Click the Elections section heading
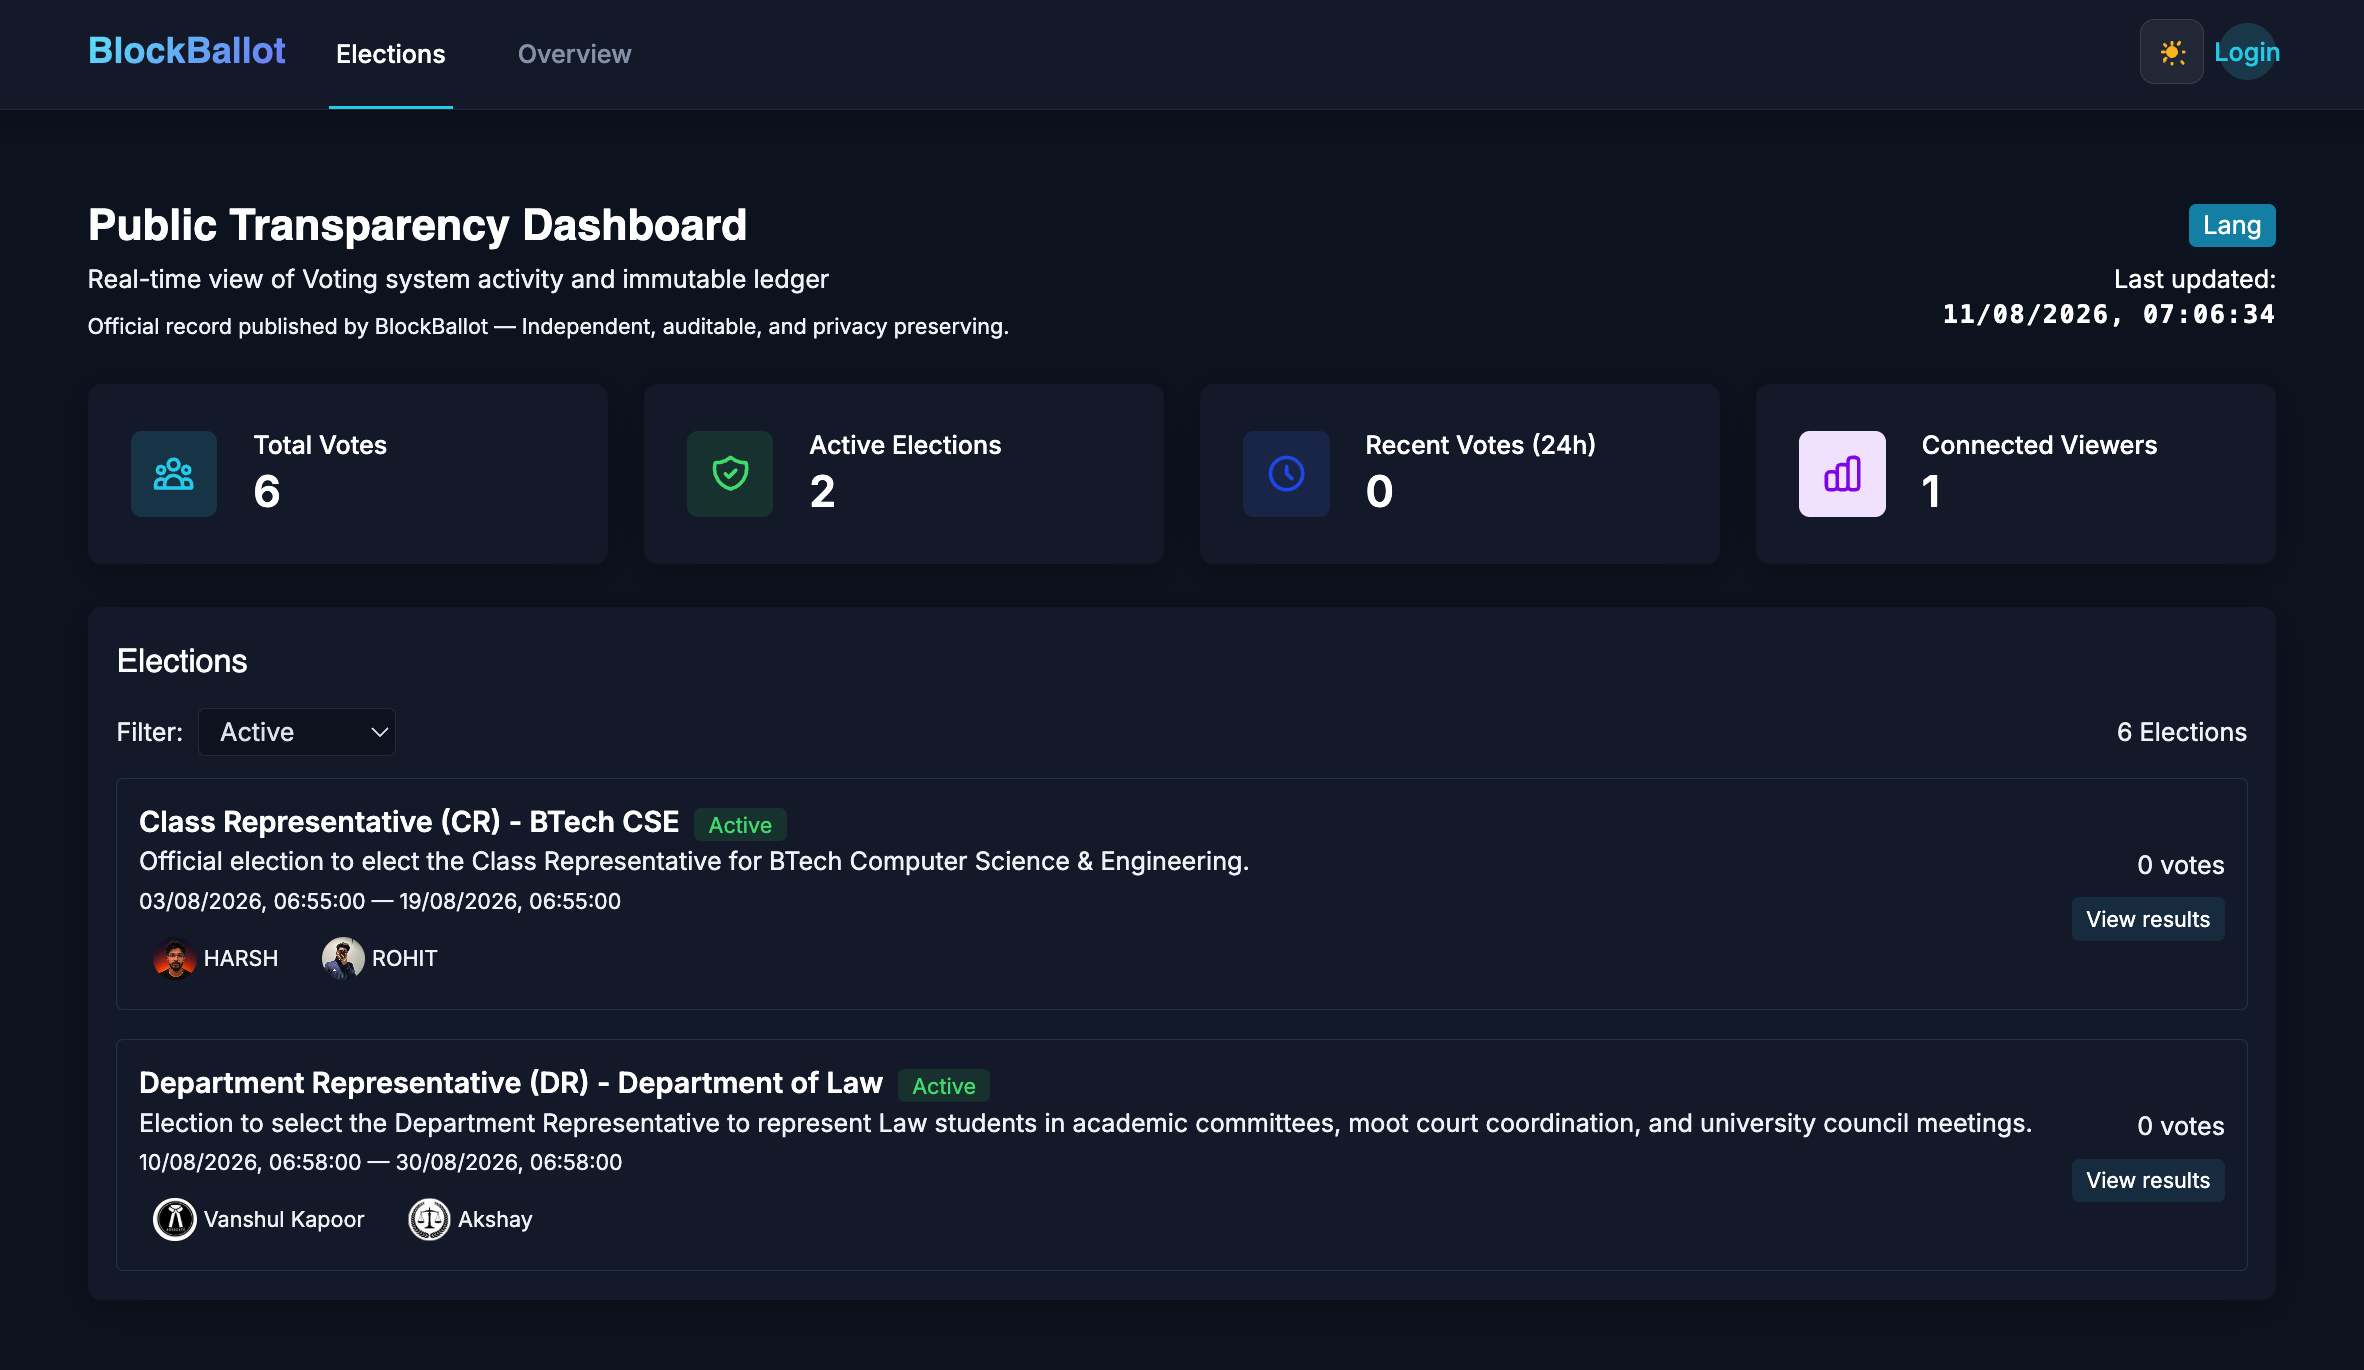 182,661
